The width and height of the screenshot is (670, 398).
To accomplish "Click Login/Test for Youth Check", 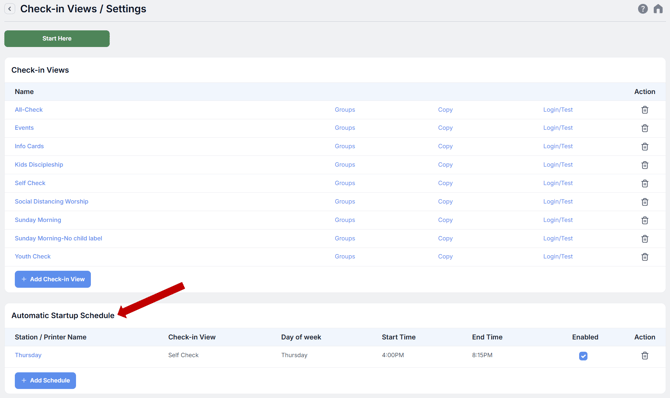I will click(x=558, y=256).
